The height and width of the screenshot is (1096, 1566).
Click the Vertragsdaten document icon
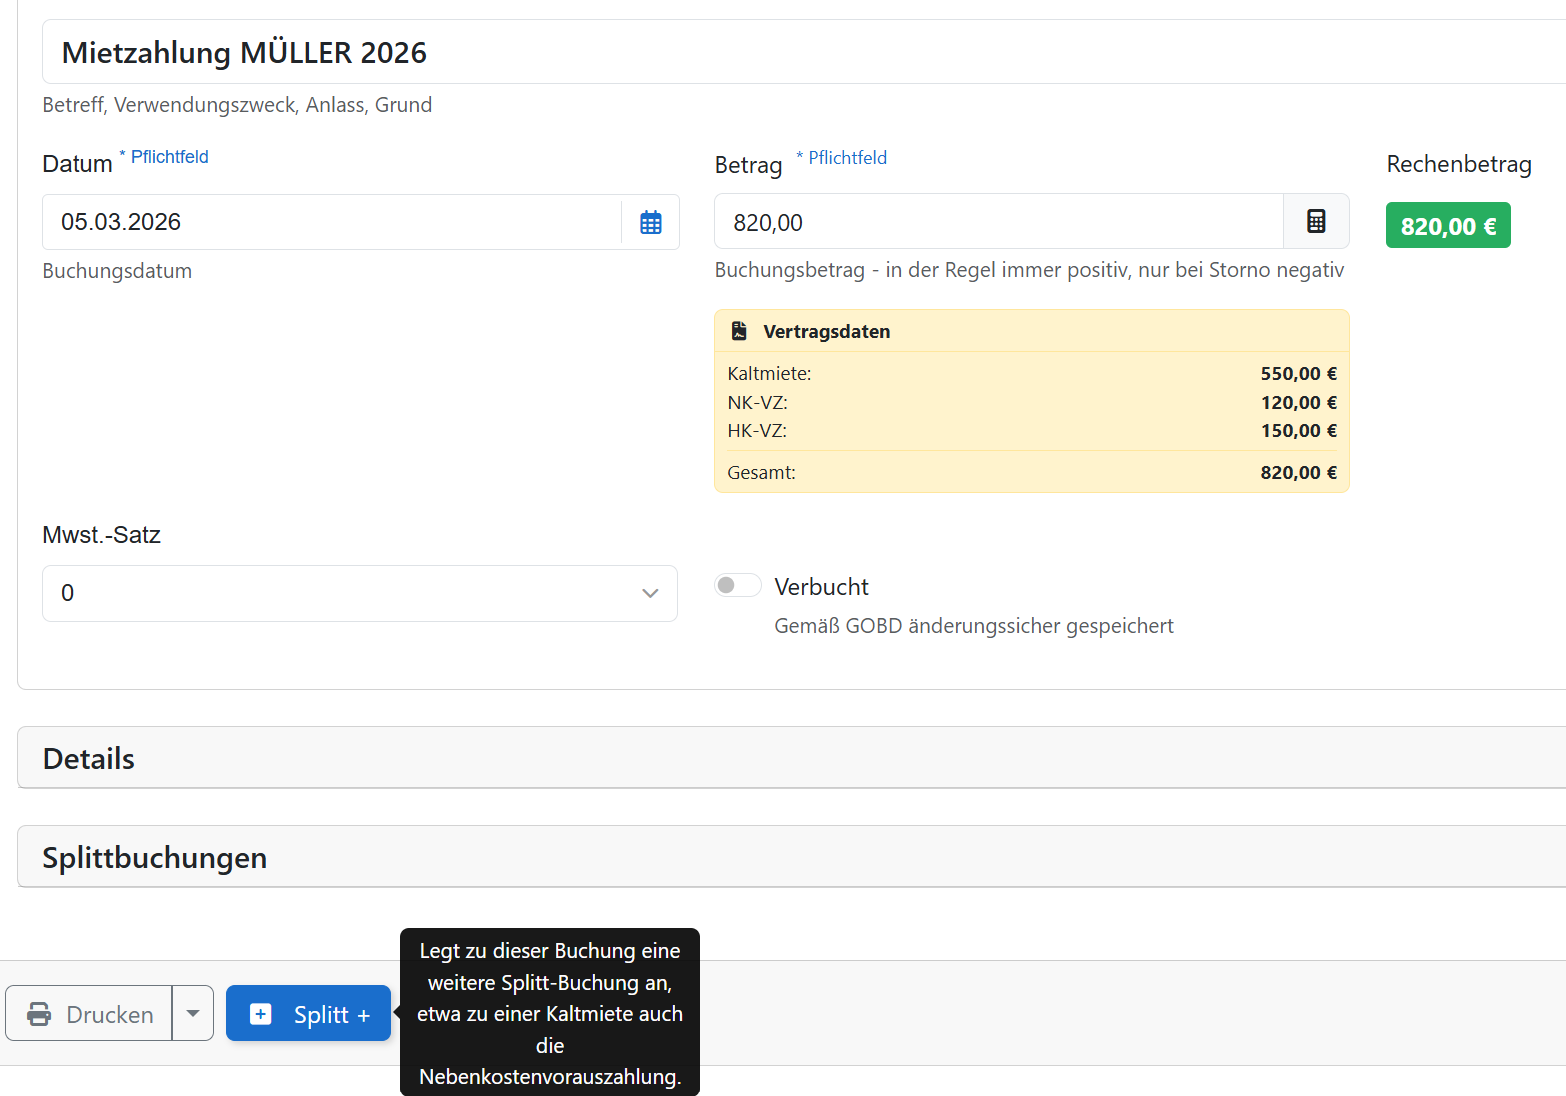point(739,331)
